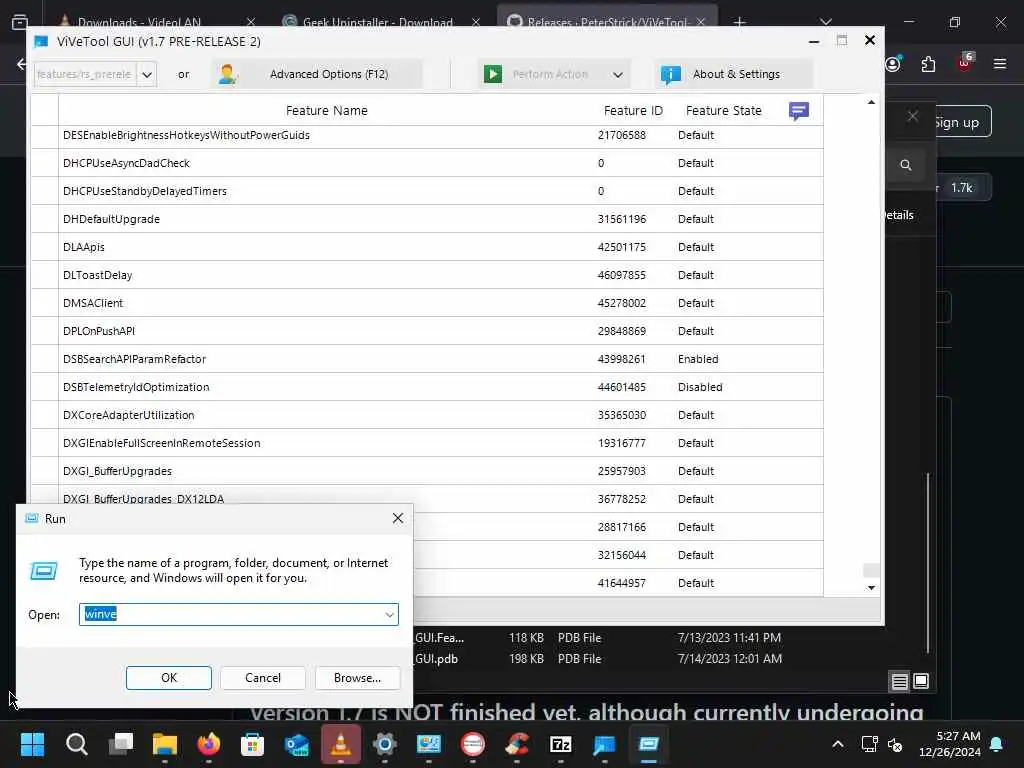Screen dimensions: 1024x768
Task: Select DXCoreAdapterUtilization feature row
Action: click(x=427, y=415)
